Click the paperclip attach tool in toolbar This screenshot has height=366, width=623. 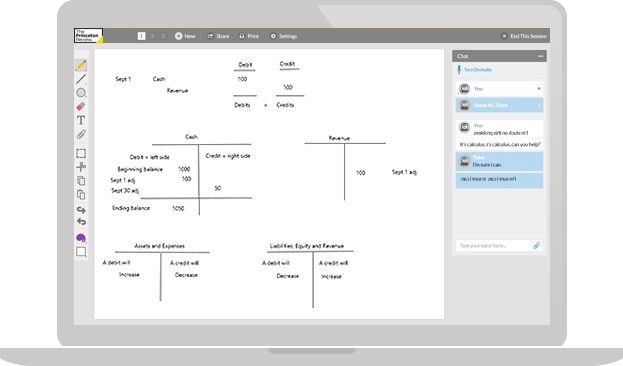(x=81, y=134)
